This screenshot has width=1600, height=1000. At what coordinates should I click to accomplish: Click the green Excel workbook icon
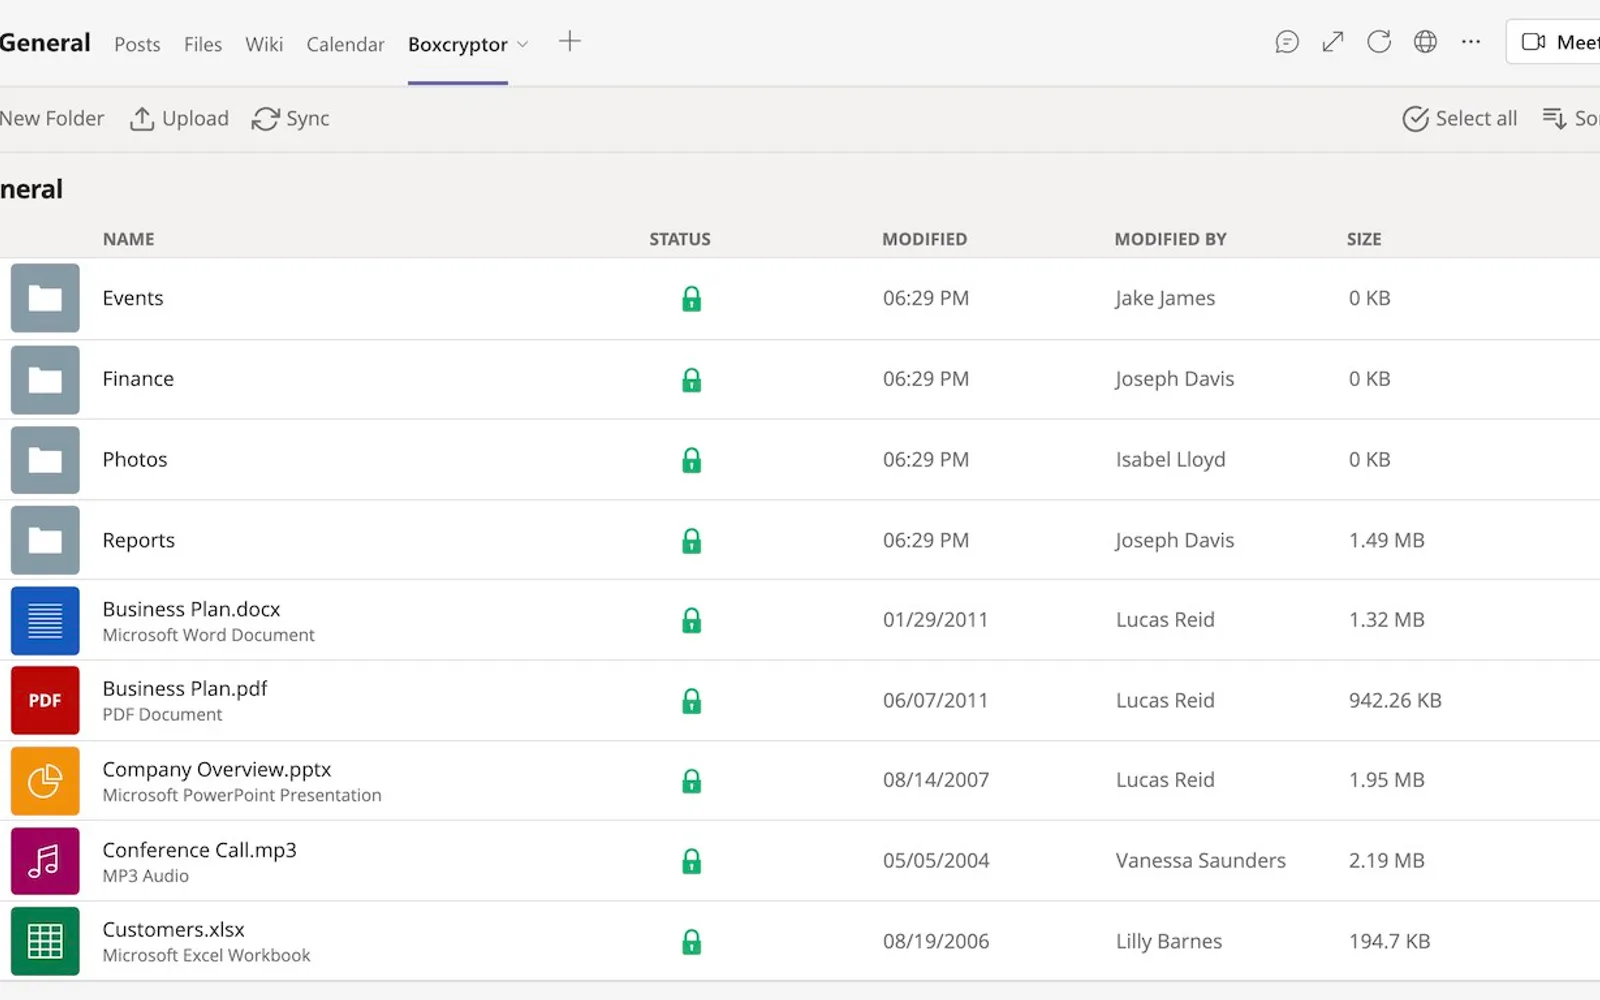point(45,941)
